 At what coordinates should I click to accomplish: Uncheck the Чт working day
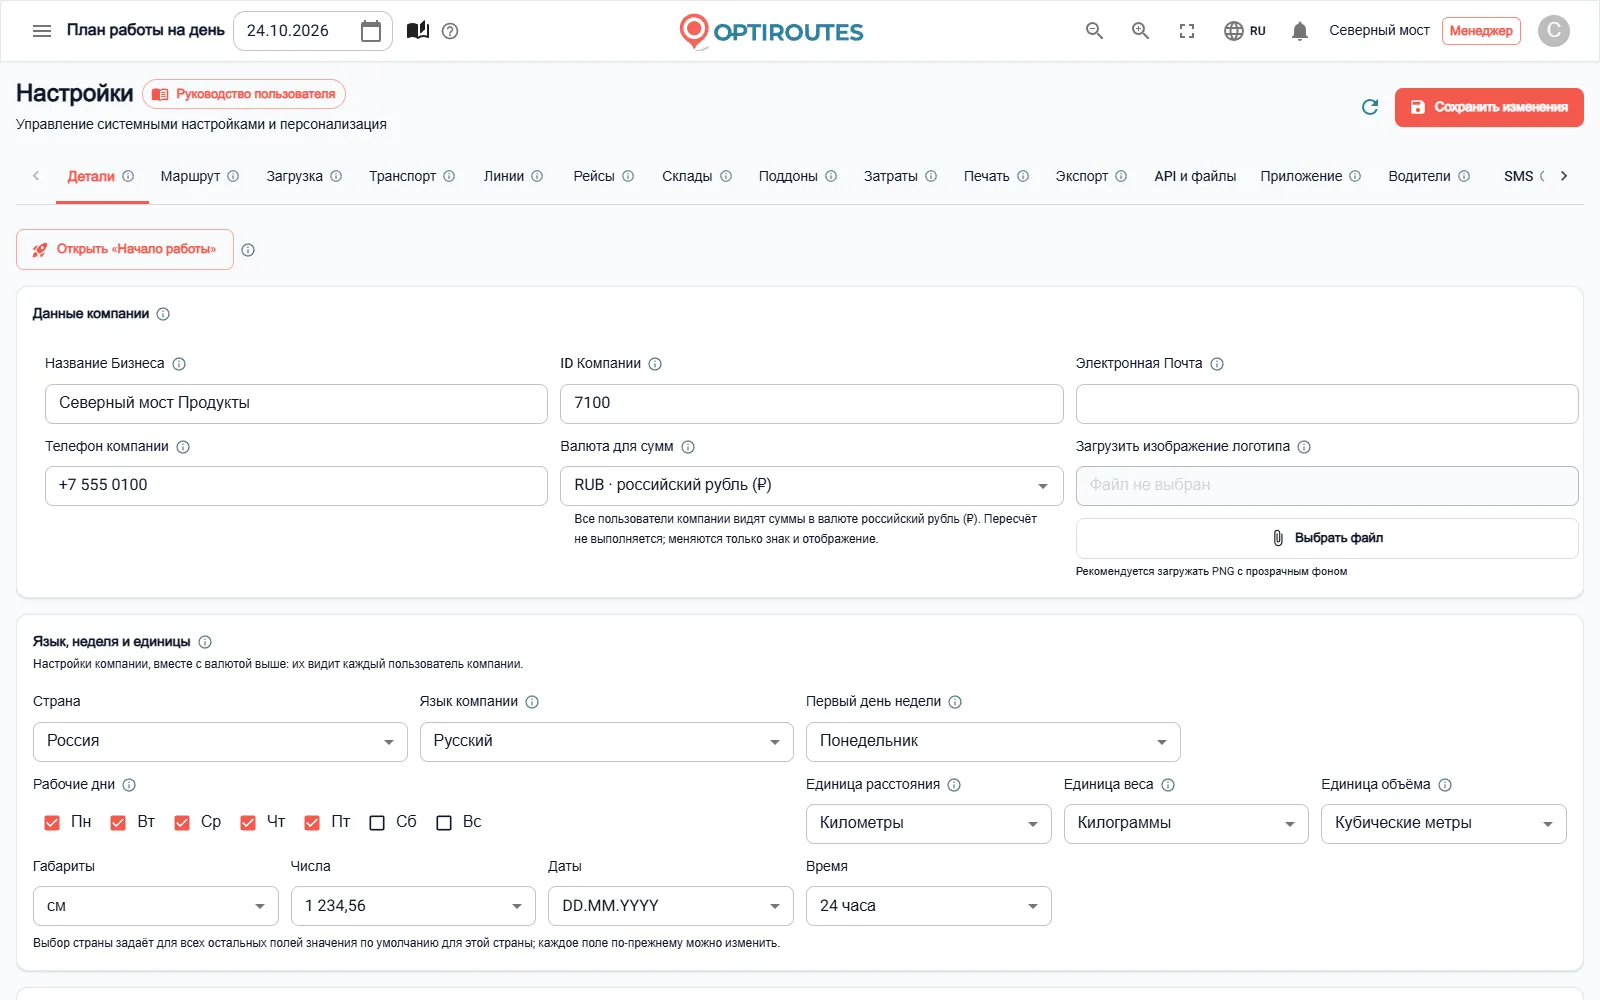click(248, 823)
